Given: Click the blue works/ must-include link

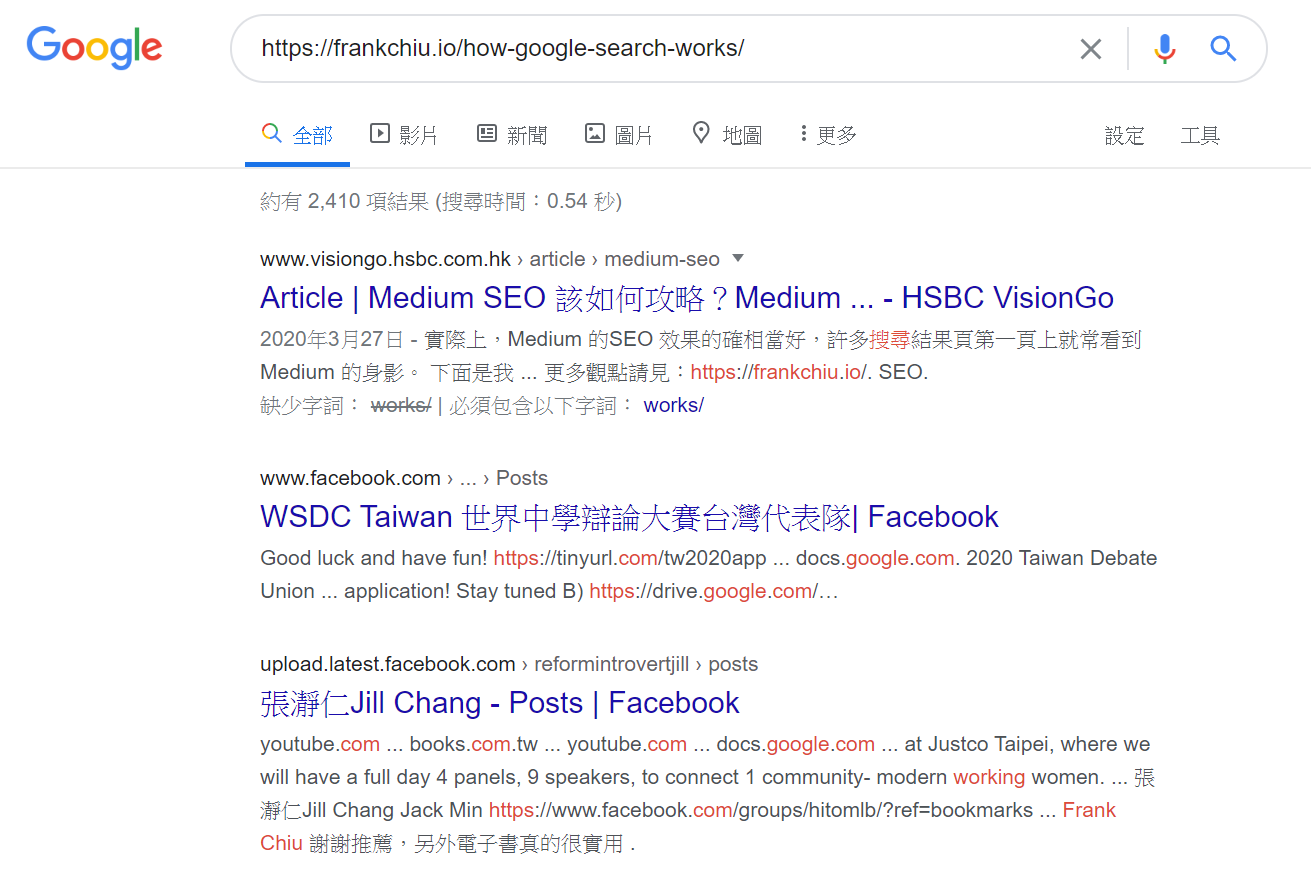Looking at the screenshot, I should 674,405.
